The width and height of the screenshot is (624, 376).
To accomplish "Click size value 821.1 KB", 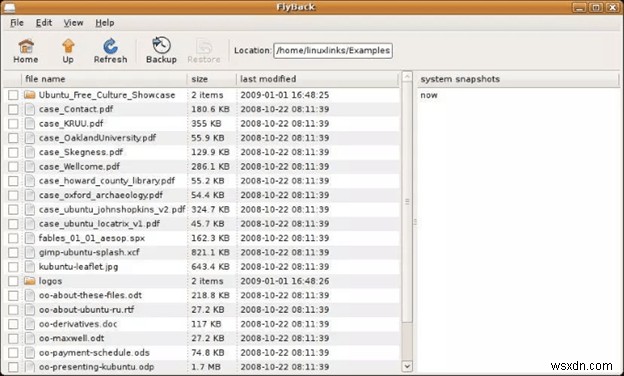I will pyautogui.click(x=210, y=252).
